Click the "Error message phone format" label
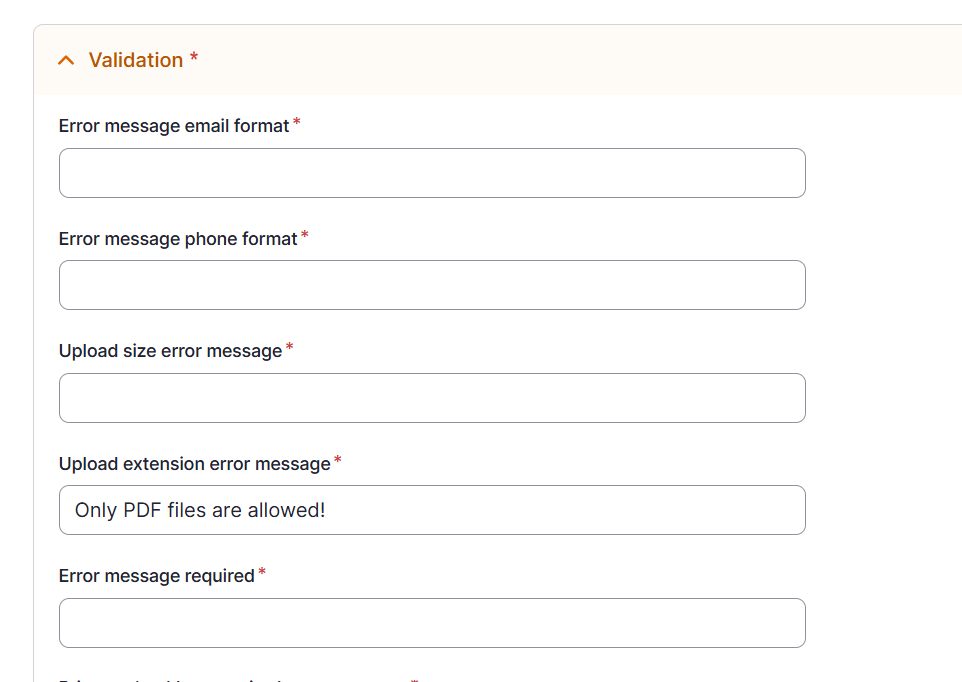962x682 pixels. coord(178,239)
